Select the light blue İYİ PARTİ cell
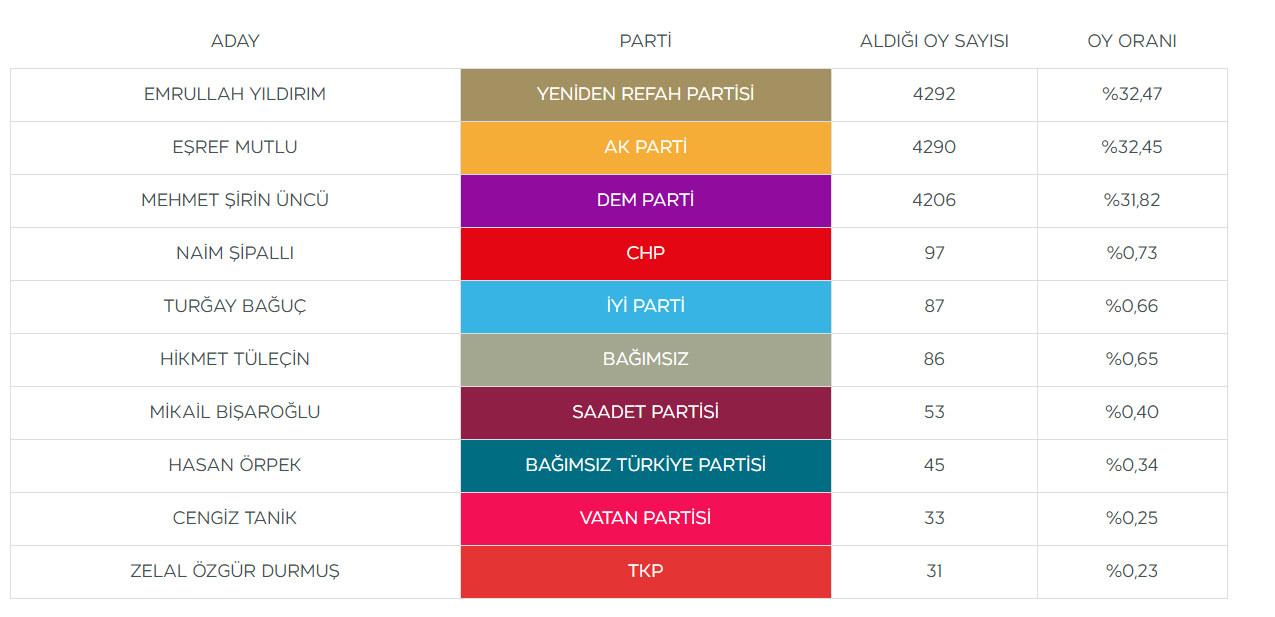1275x617 pixels. (645, 306)
